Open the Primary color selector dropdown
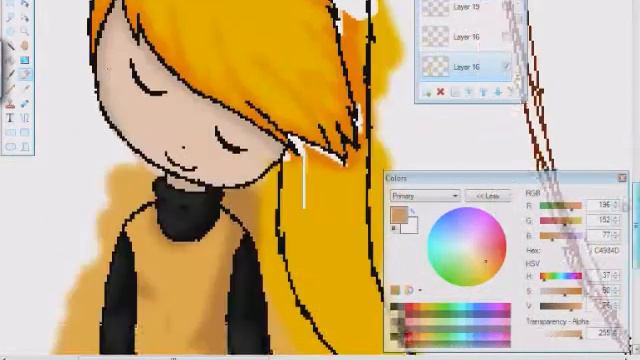 click(425, 196)
